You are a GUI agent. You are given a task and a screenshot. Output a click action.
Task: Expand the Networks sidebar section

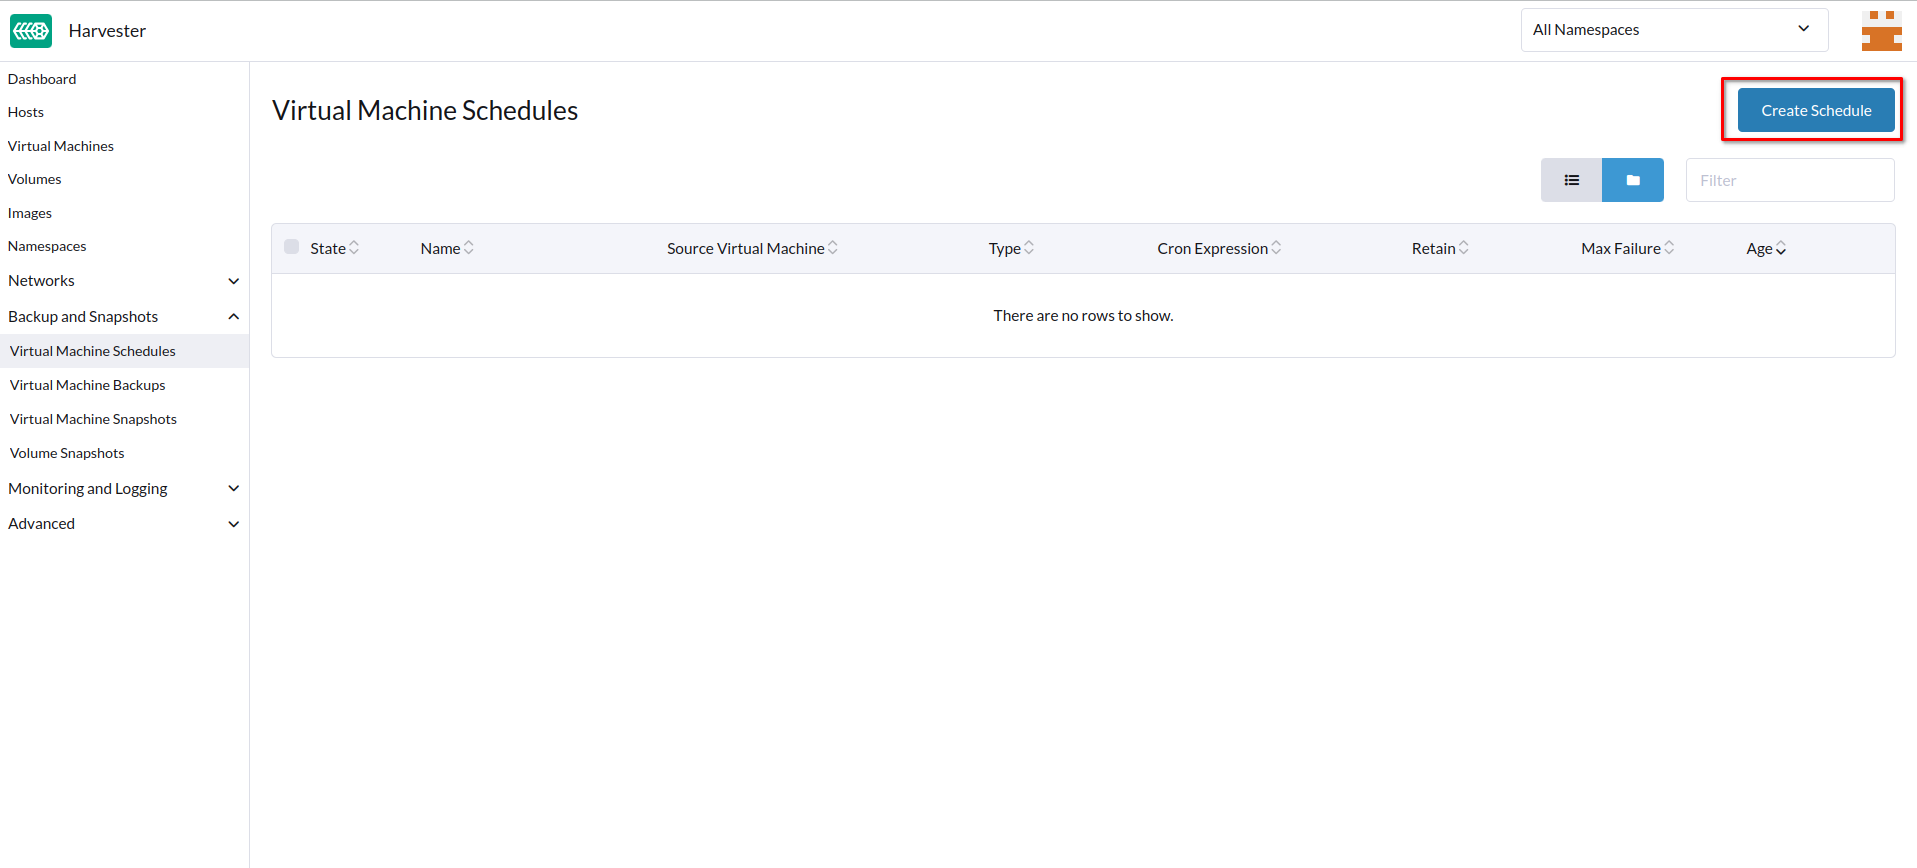[x=124, y=281]
